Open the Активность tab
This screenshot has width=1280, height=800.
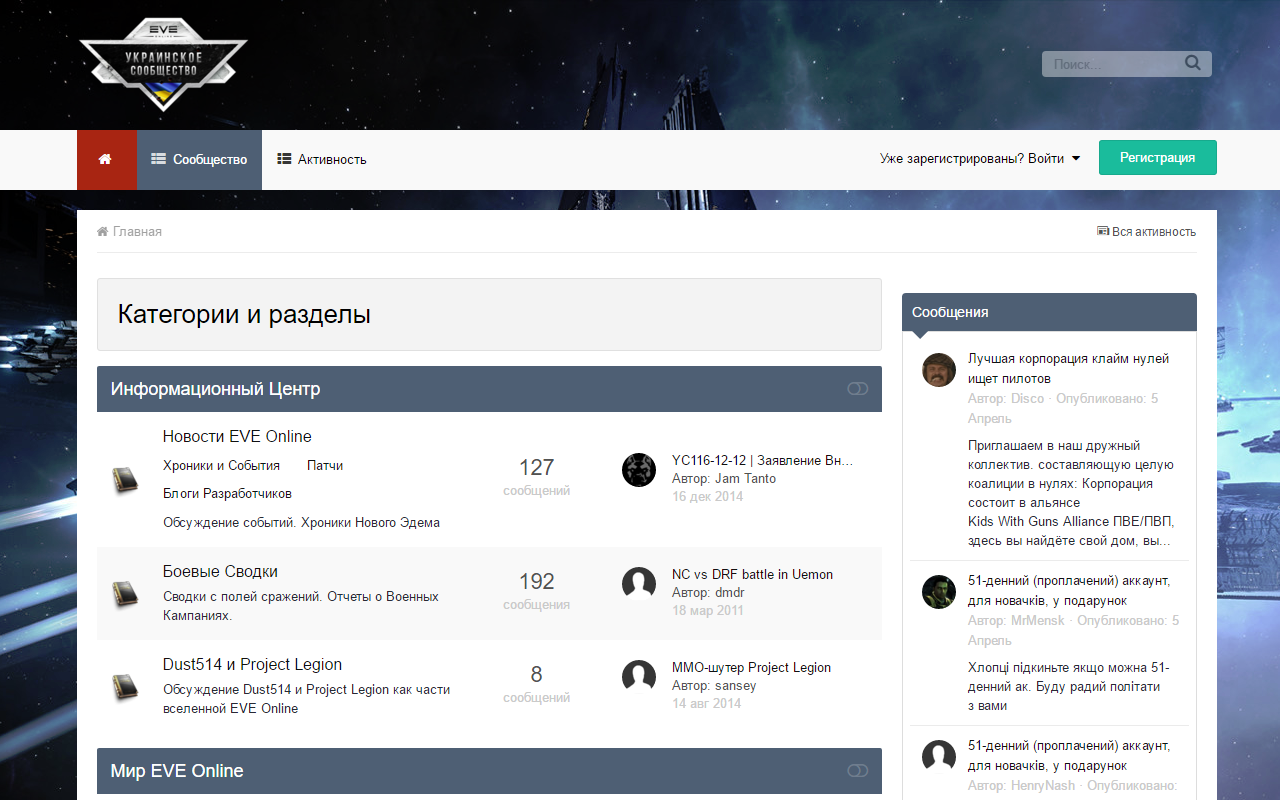pyautogui.click(x=322, y=159)
